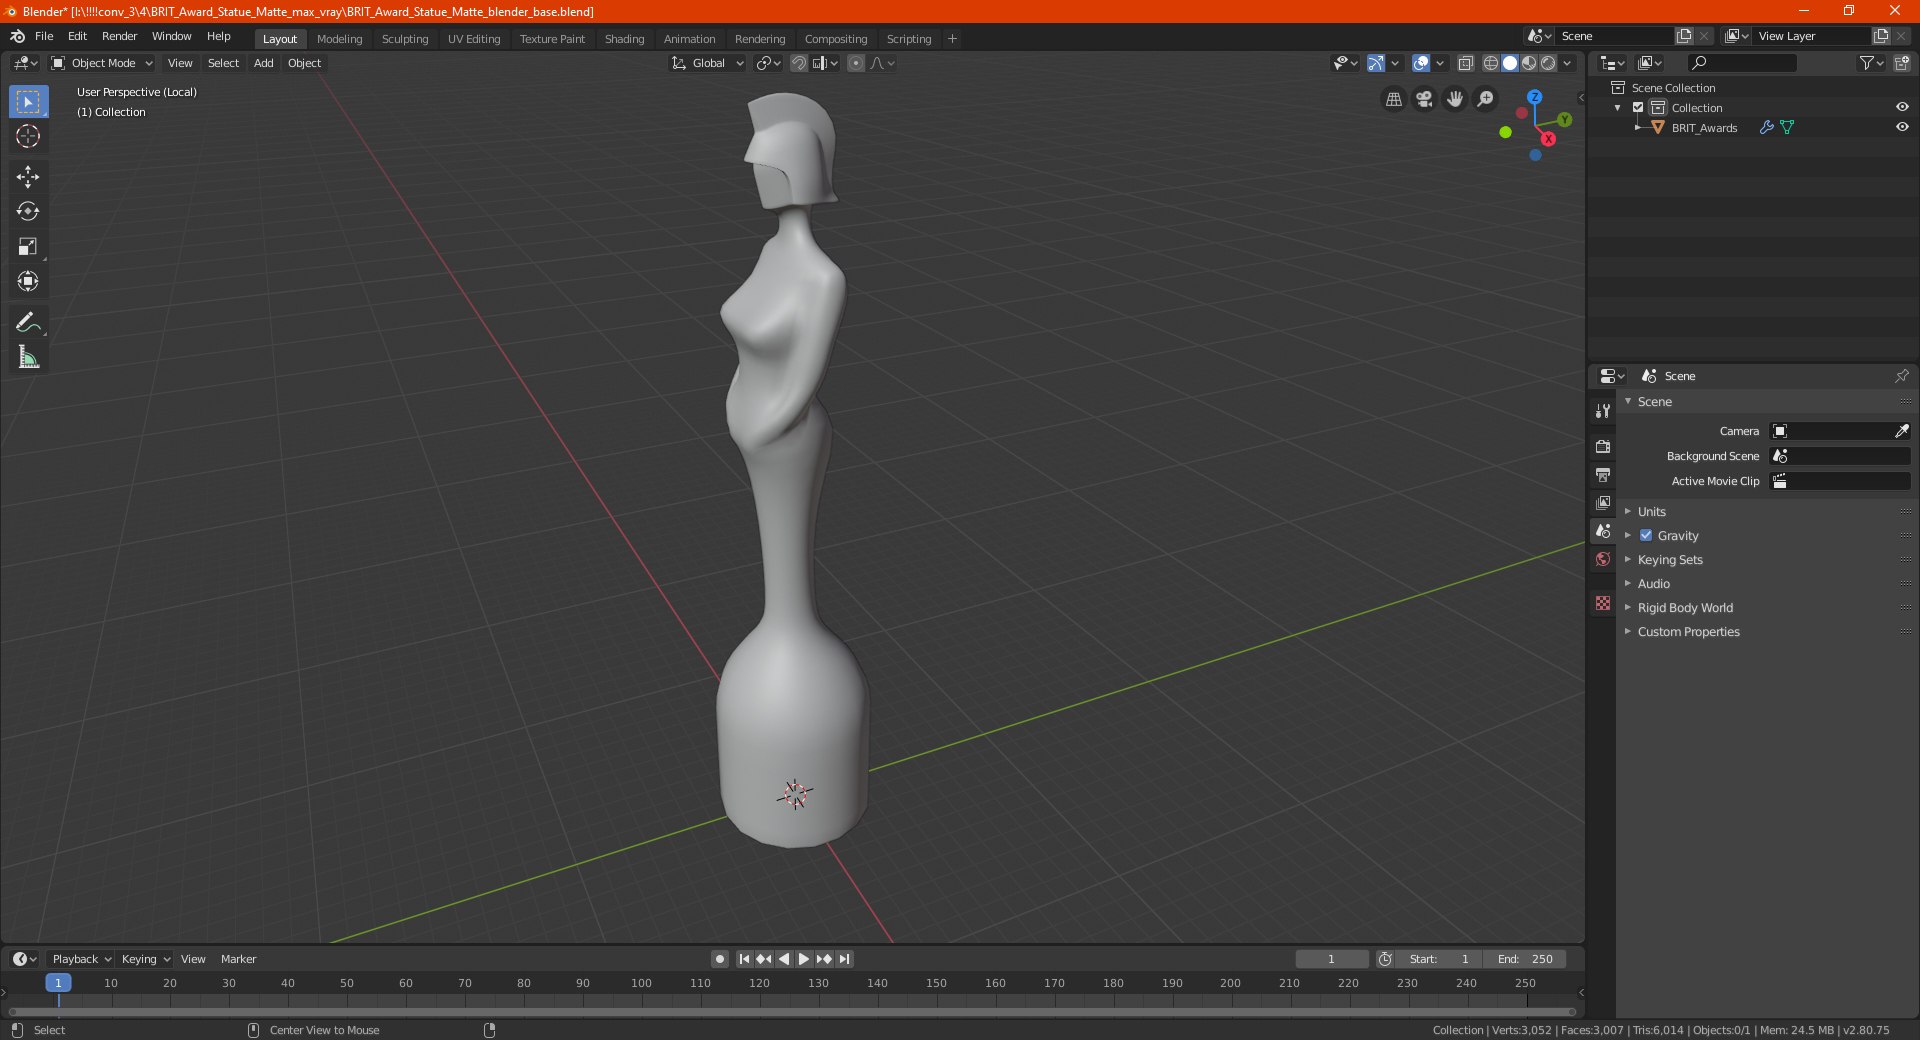Pick the Rotate tool

point(28,212)
